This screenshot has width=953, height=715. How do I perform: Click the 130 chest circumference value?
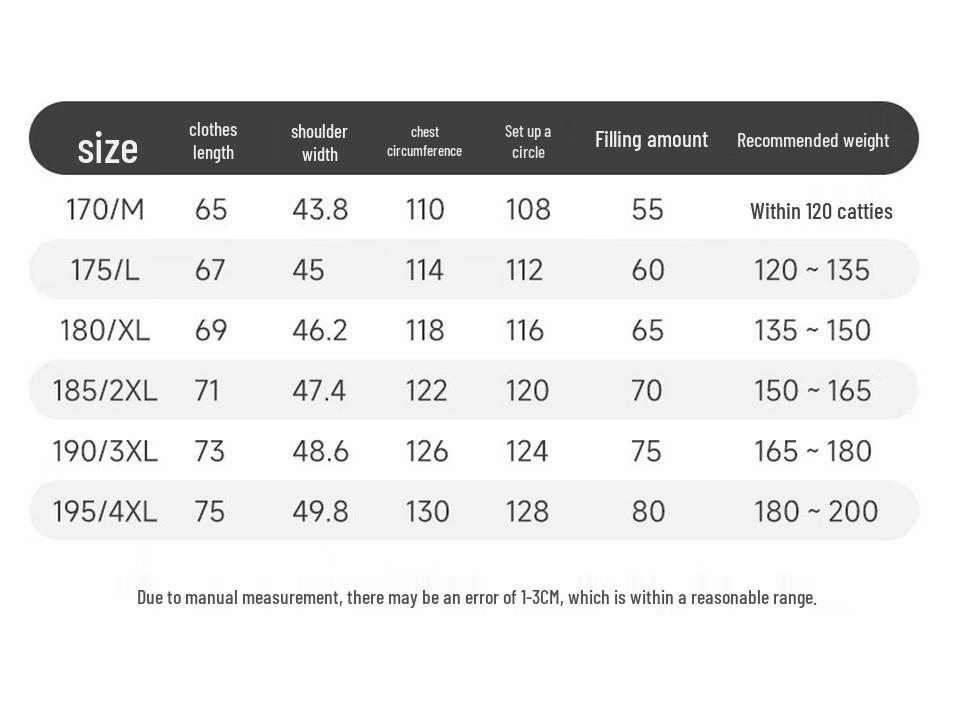point(427,511)
